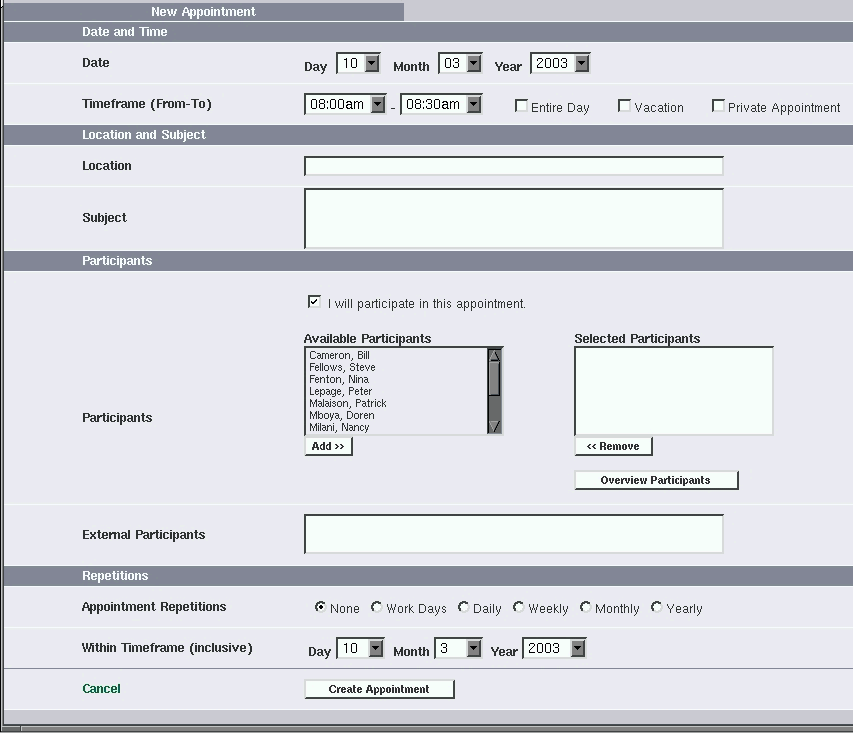Open Within Timeframe Month dropdown showing 3
Viewport: 853px width, 733px height.
point(458,649)
